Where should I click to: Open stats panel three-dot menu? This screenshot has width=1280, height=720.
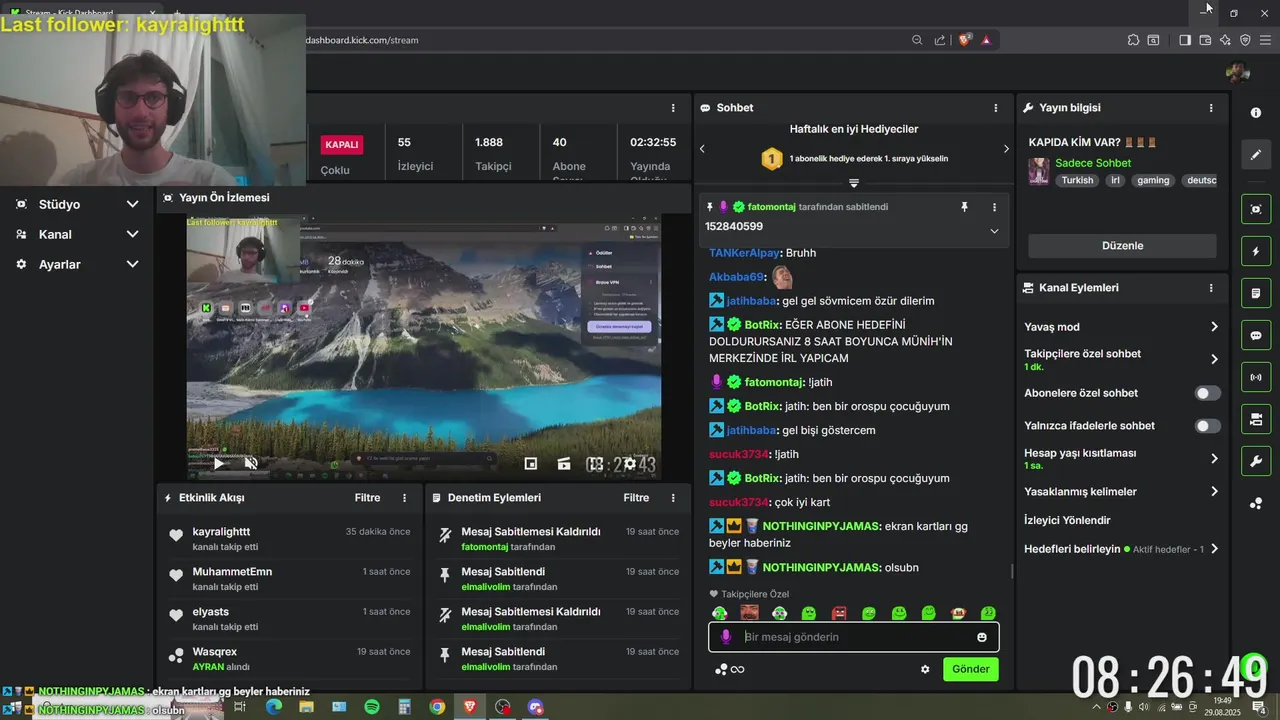673,108
